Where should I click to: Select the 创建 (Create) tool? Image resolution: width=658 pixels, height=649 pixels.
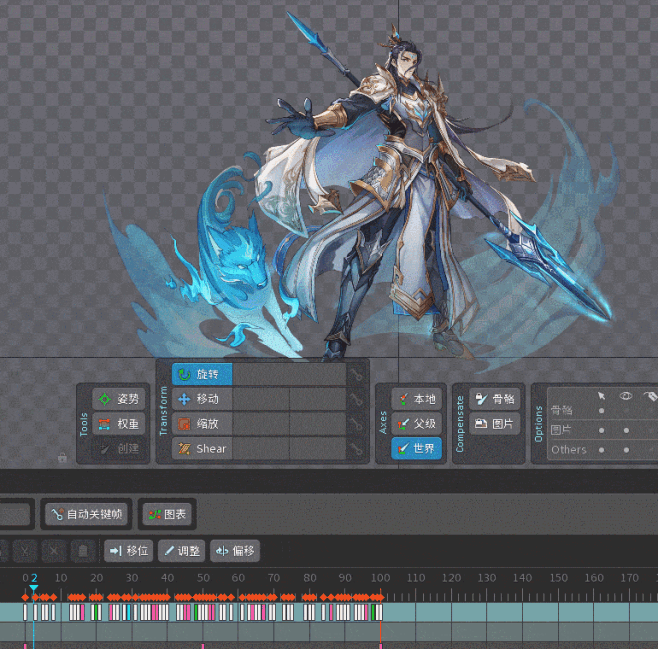[x=119, y=448]
